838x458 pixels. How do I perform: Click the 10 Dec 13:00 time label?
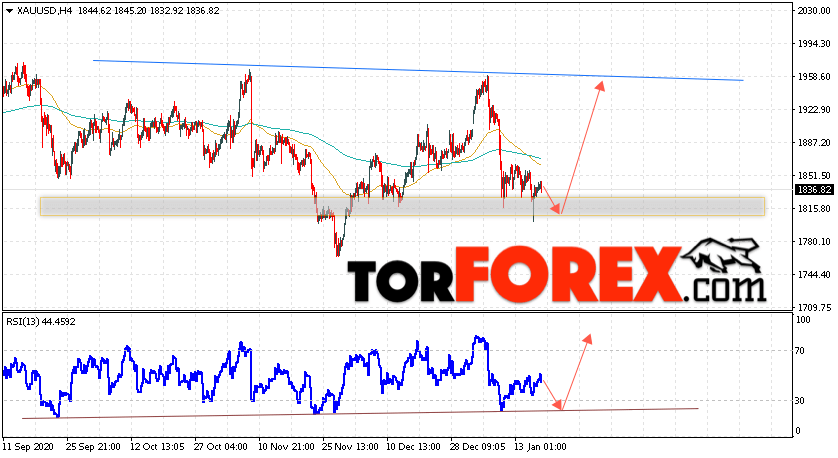pyautogui.click(x=413, y=447)
